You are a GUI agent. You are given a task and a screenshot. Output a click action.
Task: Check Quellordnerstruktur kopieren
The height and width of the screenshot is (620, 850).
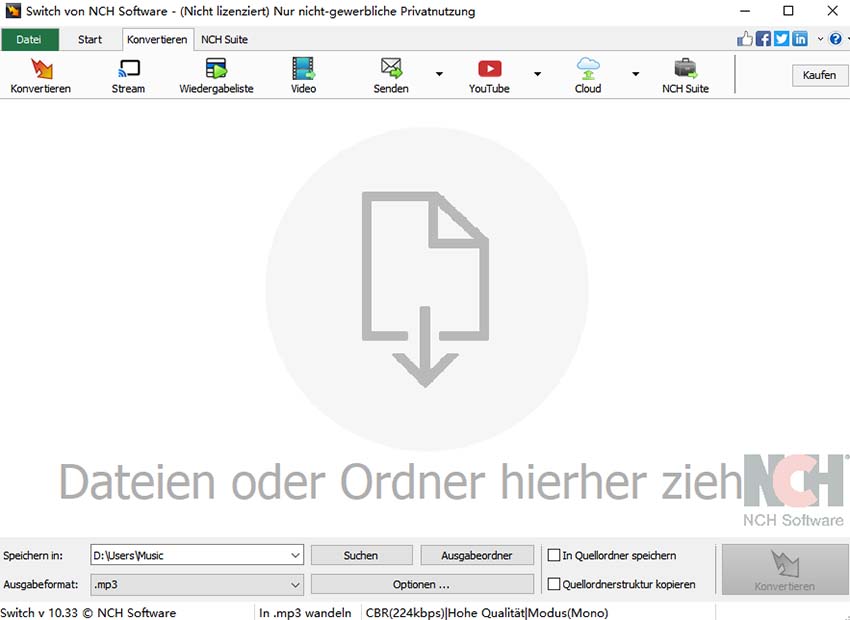click(551, 584)
